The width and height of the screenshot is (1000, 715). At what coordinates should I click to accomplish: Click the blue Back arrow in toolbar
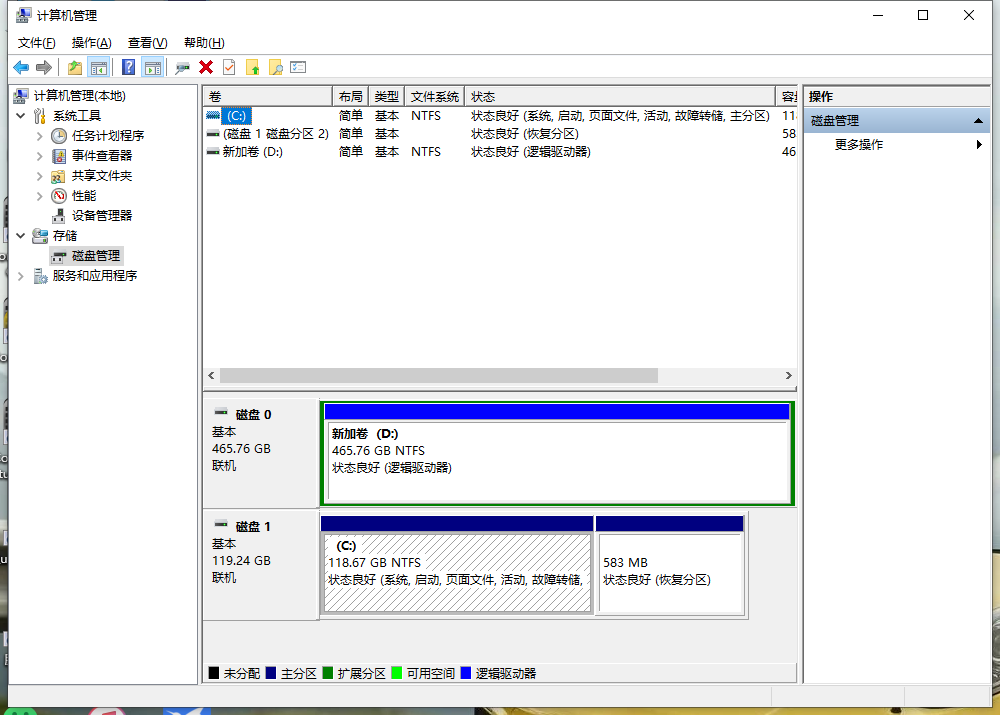click(x=21, y=67)
